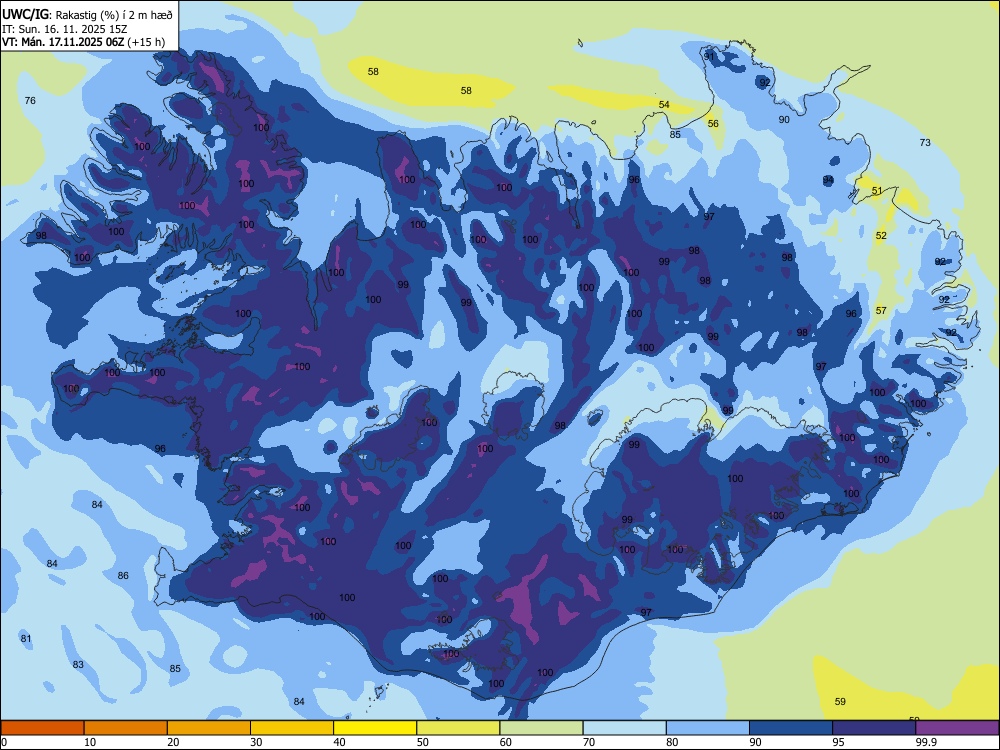Screen dimensions: 1000x750
Task: Click the map humidity value '73'
Action: (x=925, y=142)
